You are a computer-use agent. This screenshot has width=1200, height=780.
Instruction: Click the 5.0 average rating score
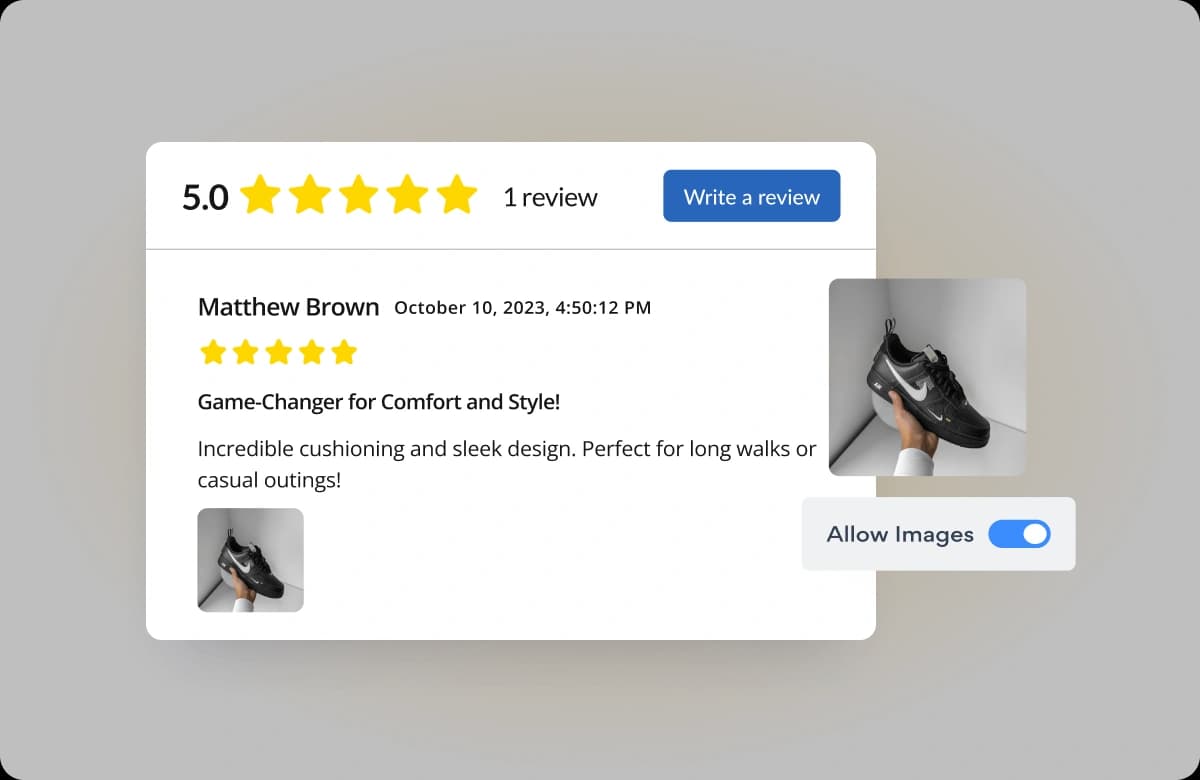pos(205,197)
